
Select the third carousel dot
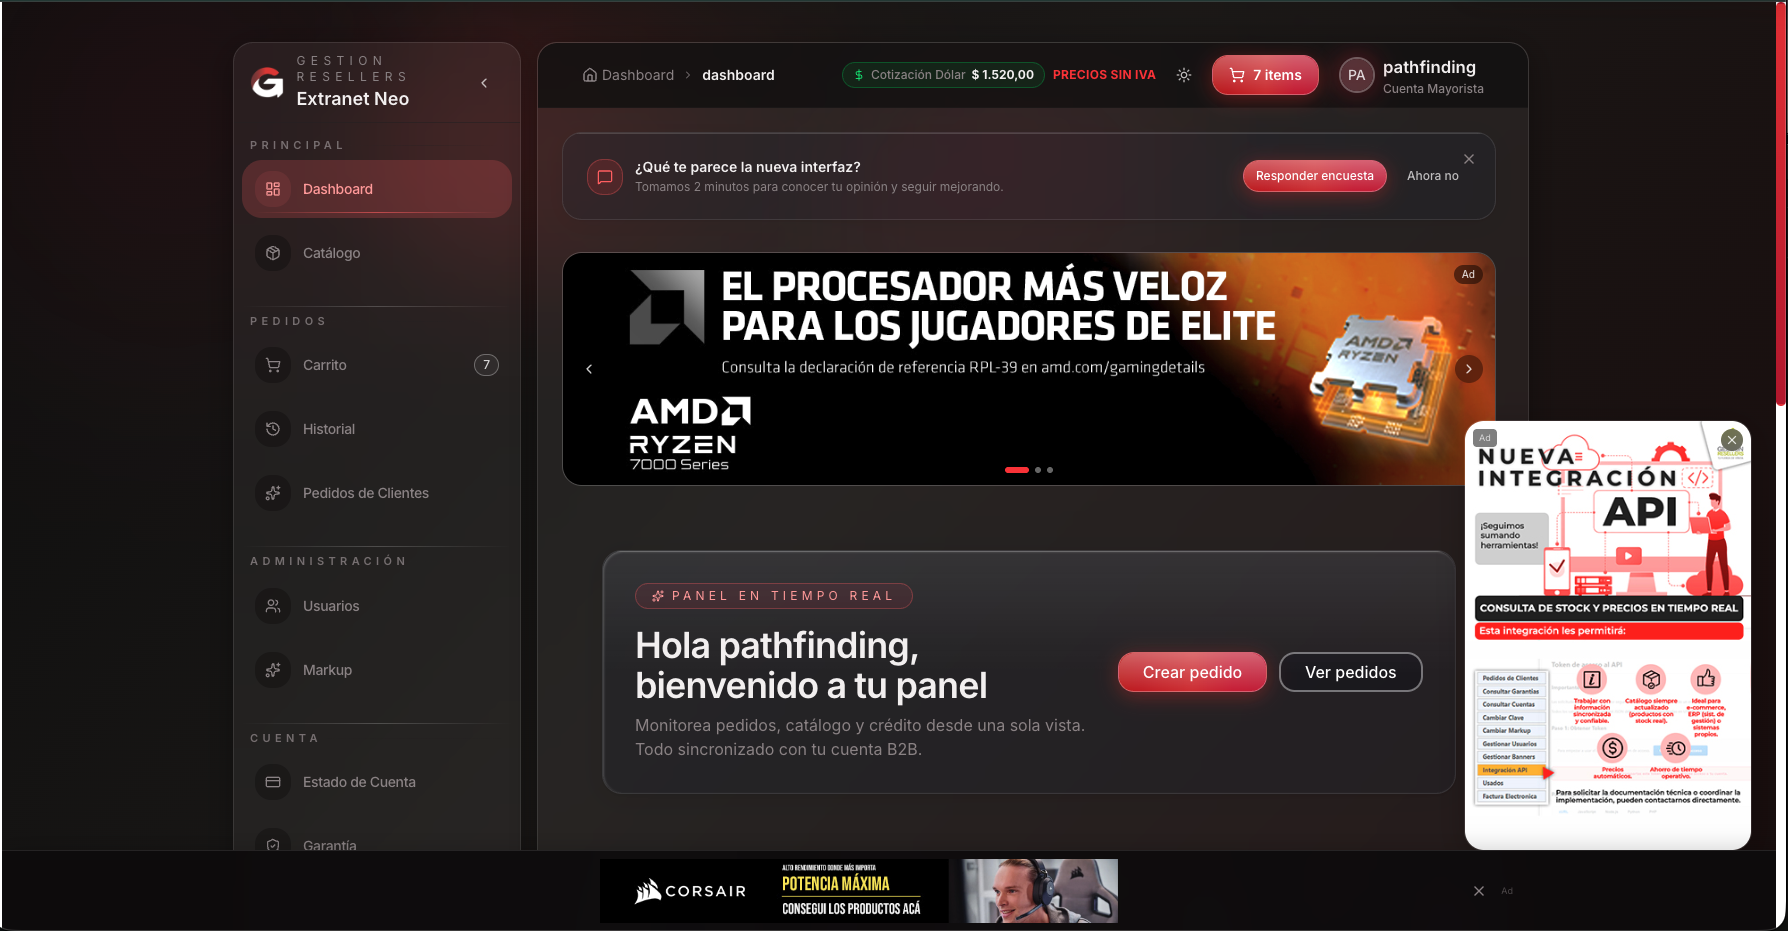[x=1050, y=470]
